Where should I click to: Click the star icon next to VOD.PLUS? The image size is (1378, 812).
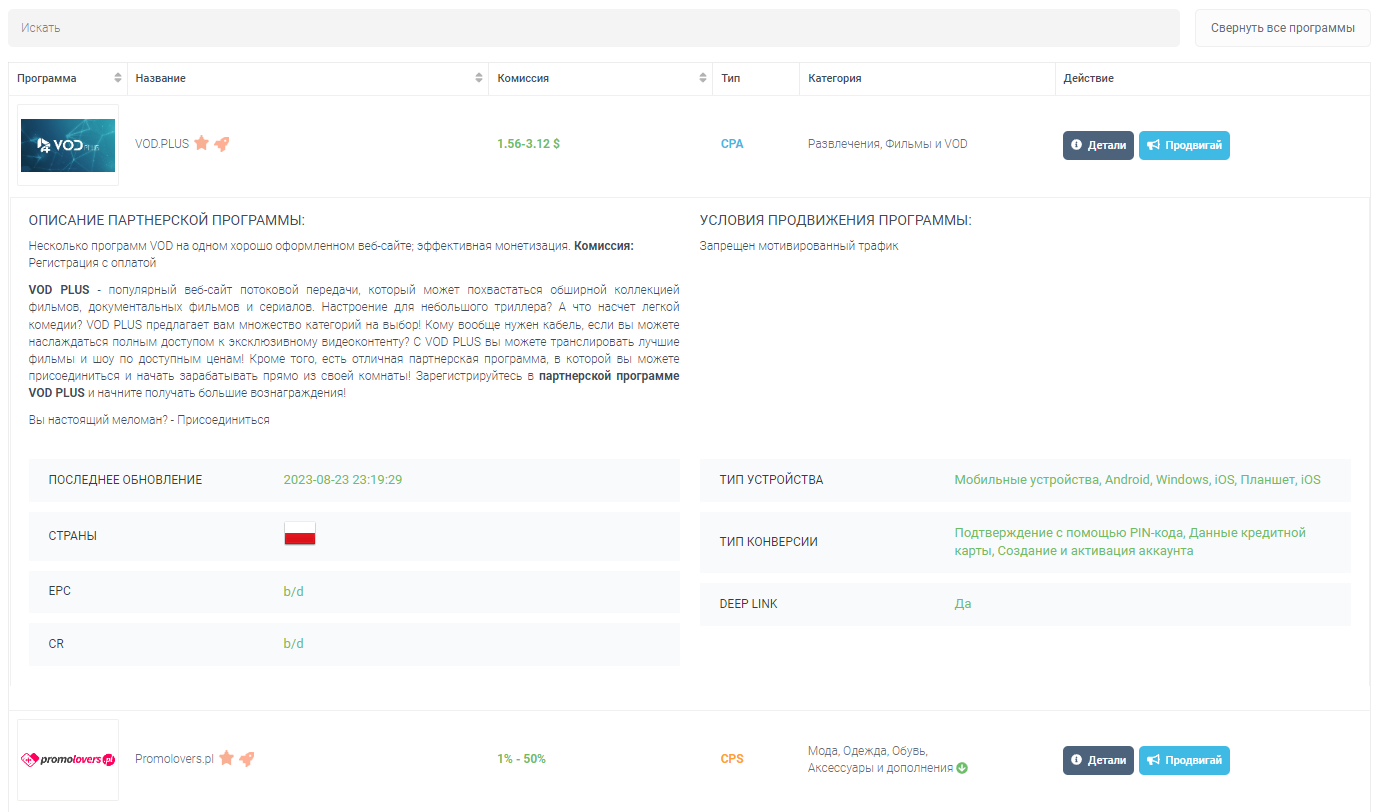pyautogui.click(x=201, y=143)
